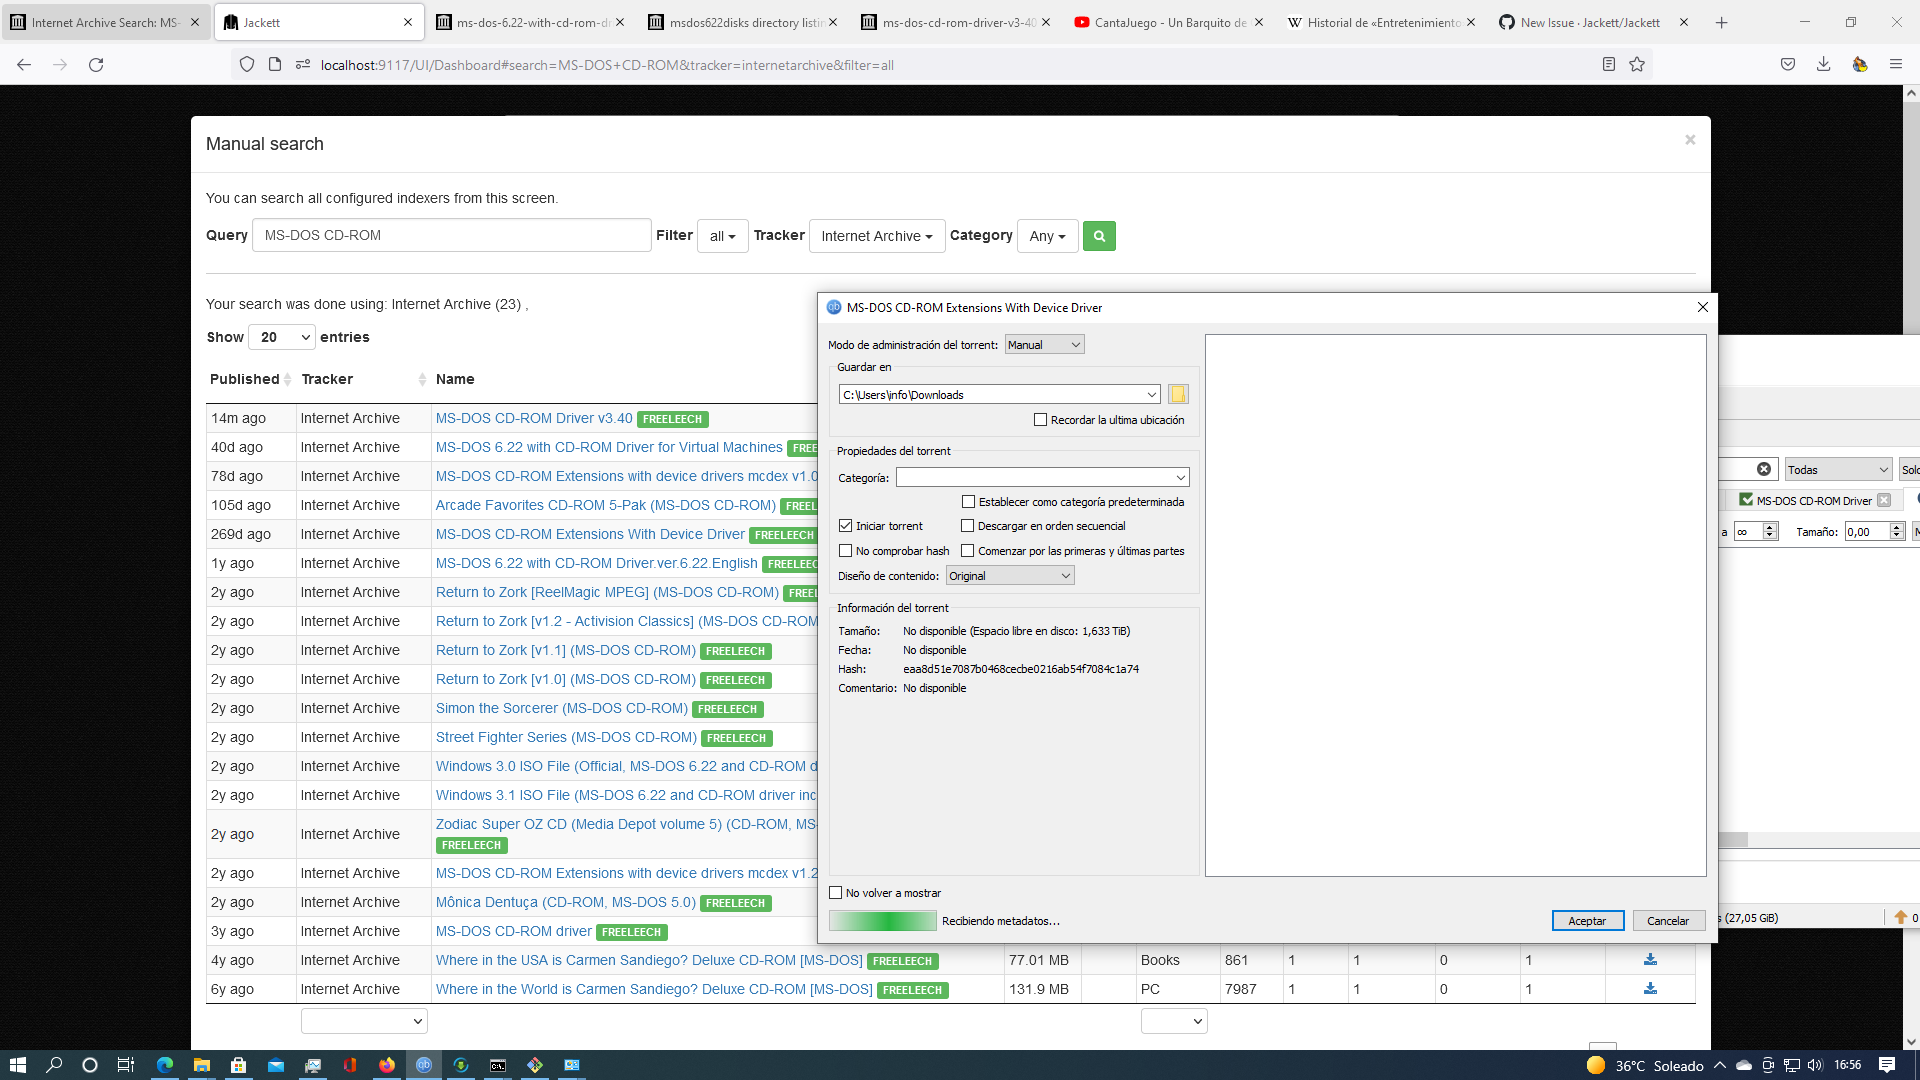Open Firefox downloads panel icon
Screen dimensions: 1920x1080
click(x=1823, y=65)
